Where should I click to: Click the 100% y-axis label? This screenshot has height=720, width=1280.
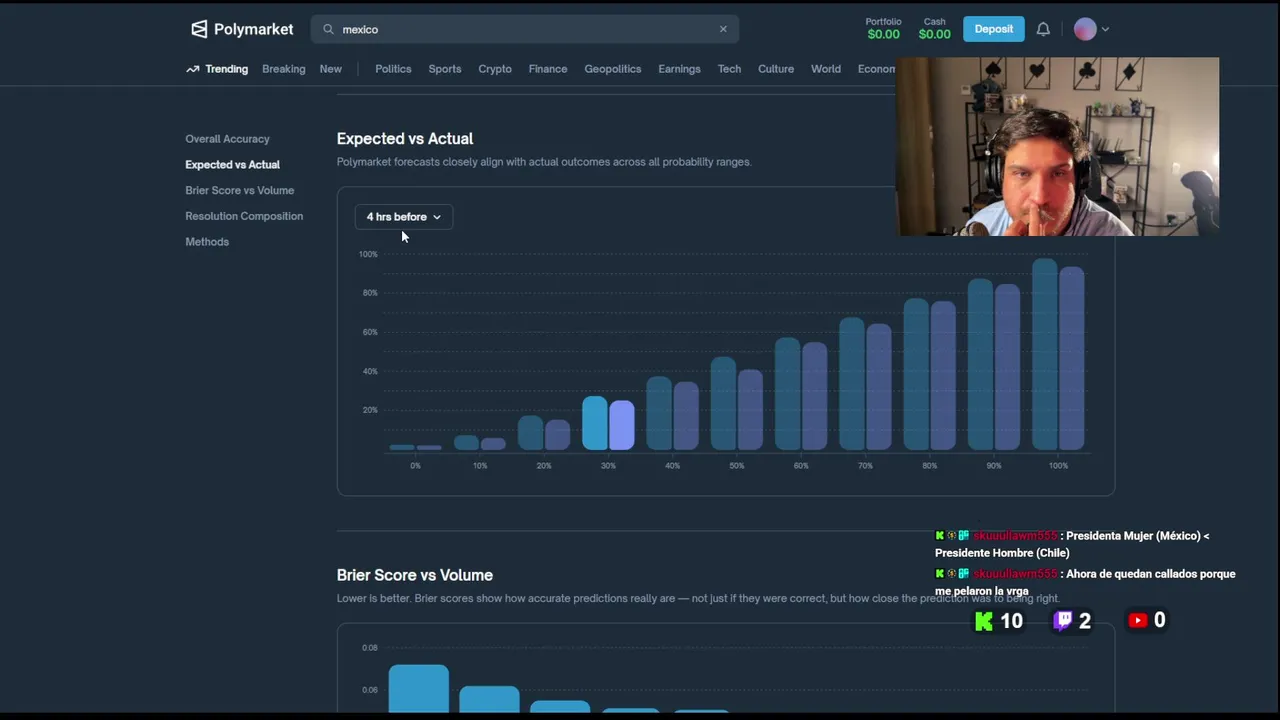click(368, 254)
